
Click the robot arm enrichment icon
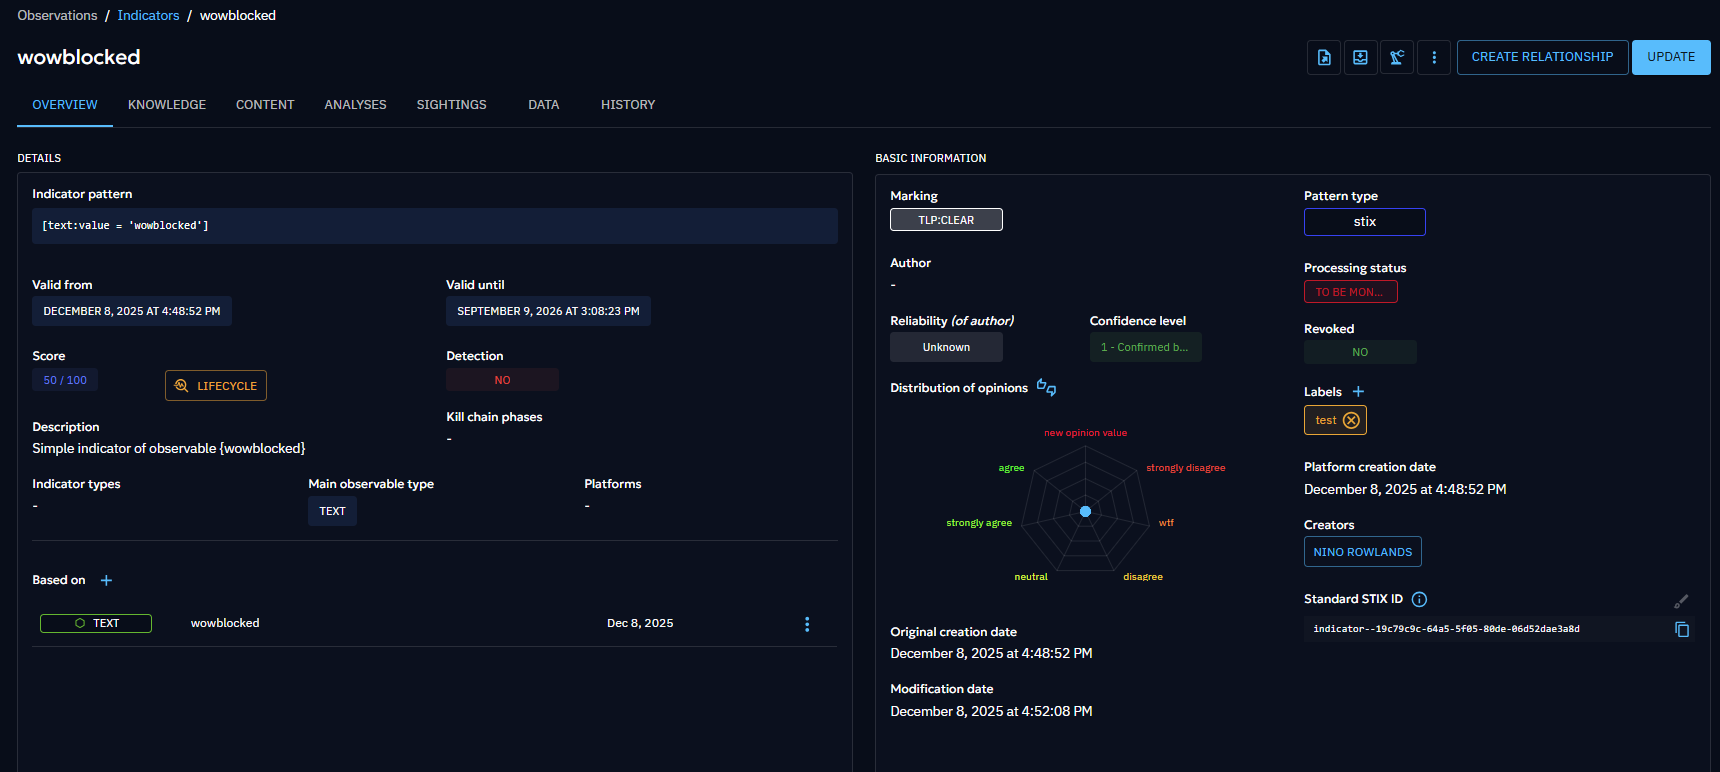click(x=1397, y=57)
